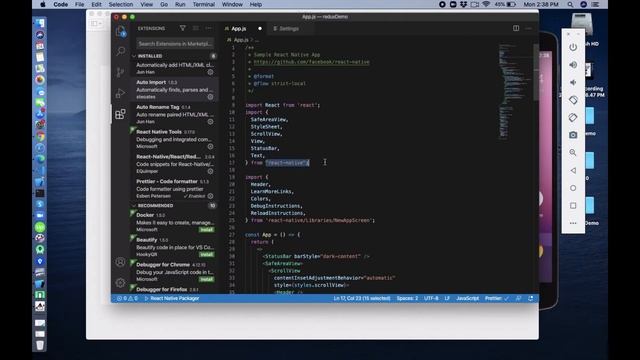The height and width of the screenshot is (360, 640).
Task: Search Extensions in Marketplace field
Action: [x=175, y=43]
